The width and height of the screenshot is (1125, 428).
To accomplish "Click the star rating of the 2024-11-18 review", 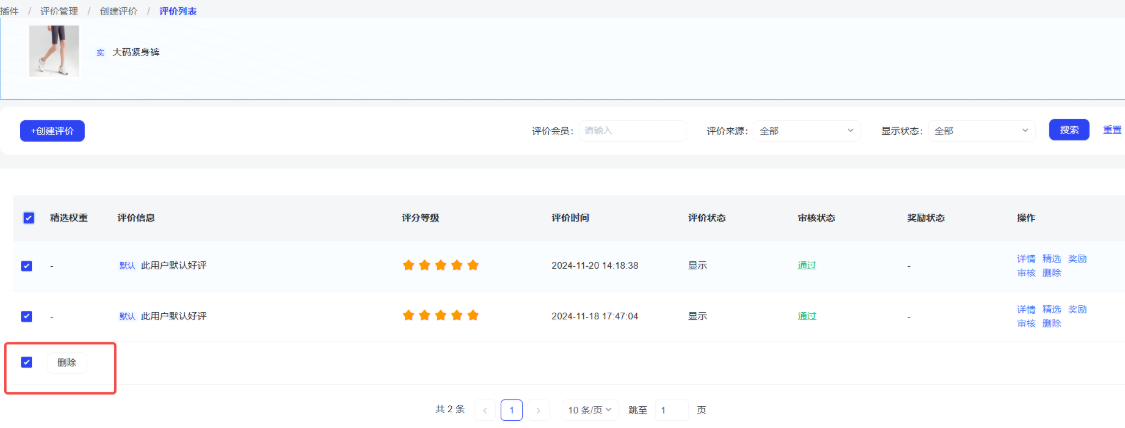I will (x=441, y=315).
